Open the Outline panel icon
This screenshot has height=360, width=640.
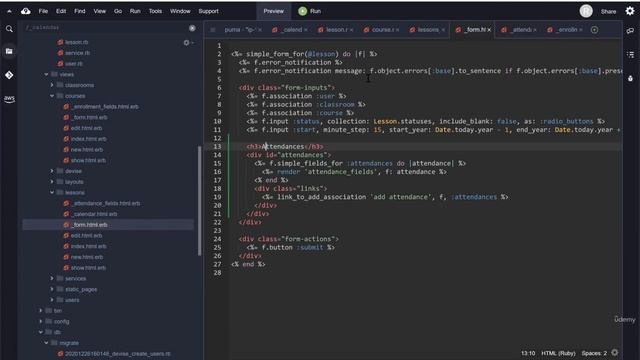click(x=630, y=54)
